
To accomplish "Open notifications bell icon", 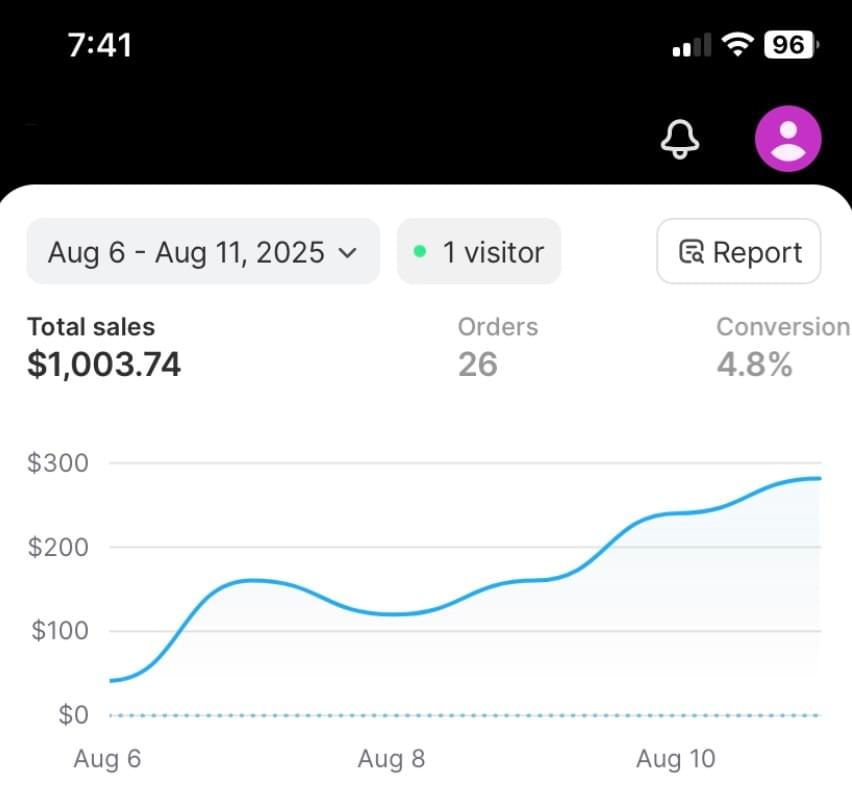I will point(680,140).
